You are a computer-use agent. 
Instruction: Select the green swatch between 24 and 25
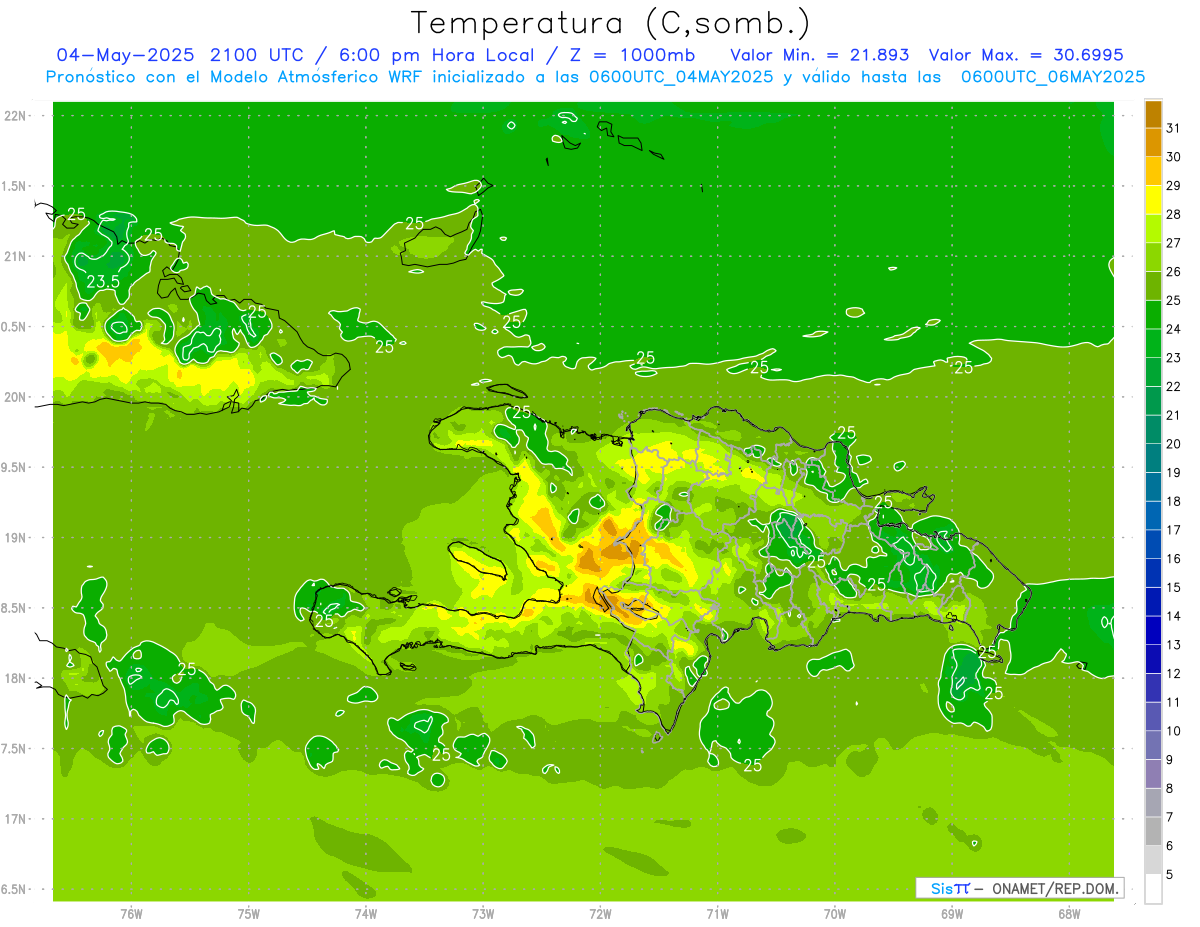(x=1153, y=314)
